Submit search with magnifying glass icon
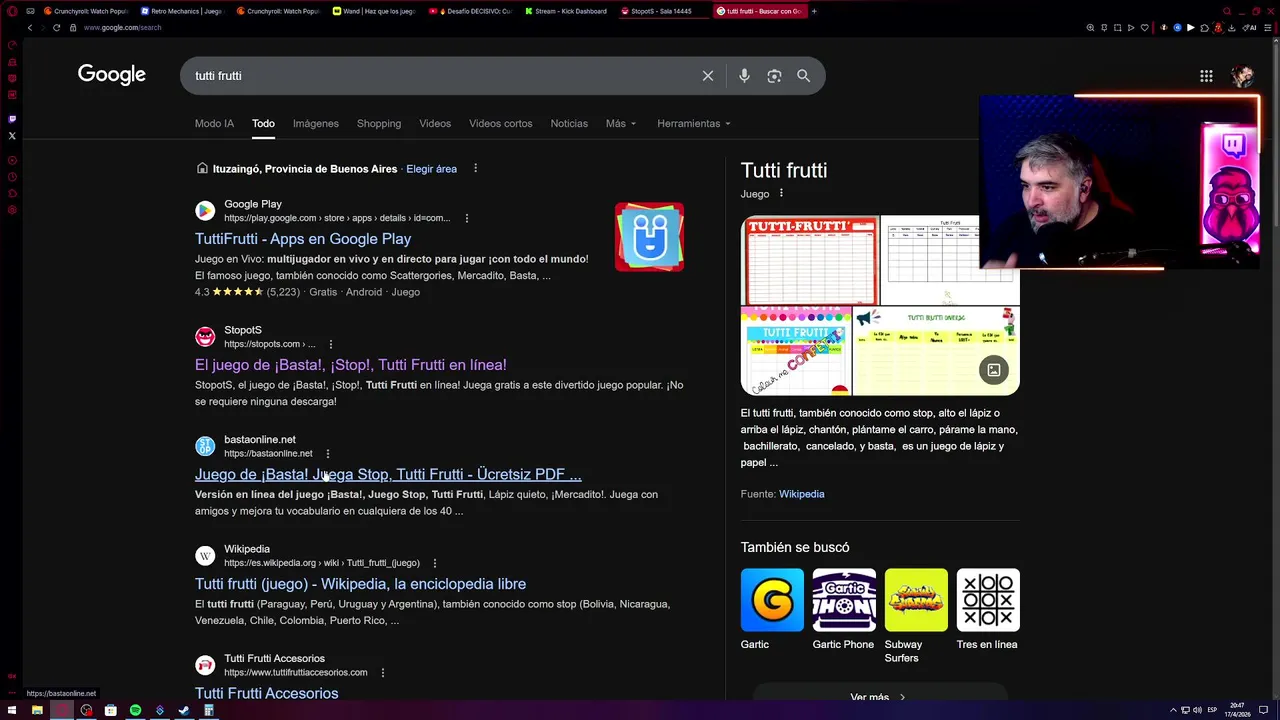The width and height of the screenshot is (1280, 720). (x=803, y=76)
